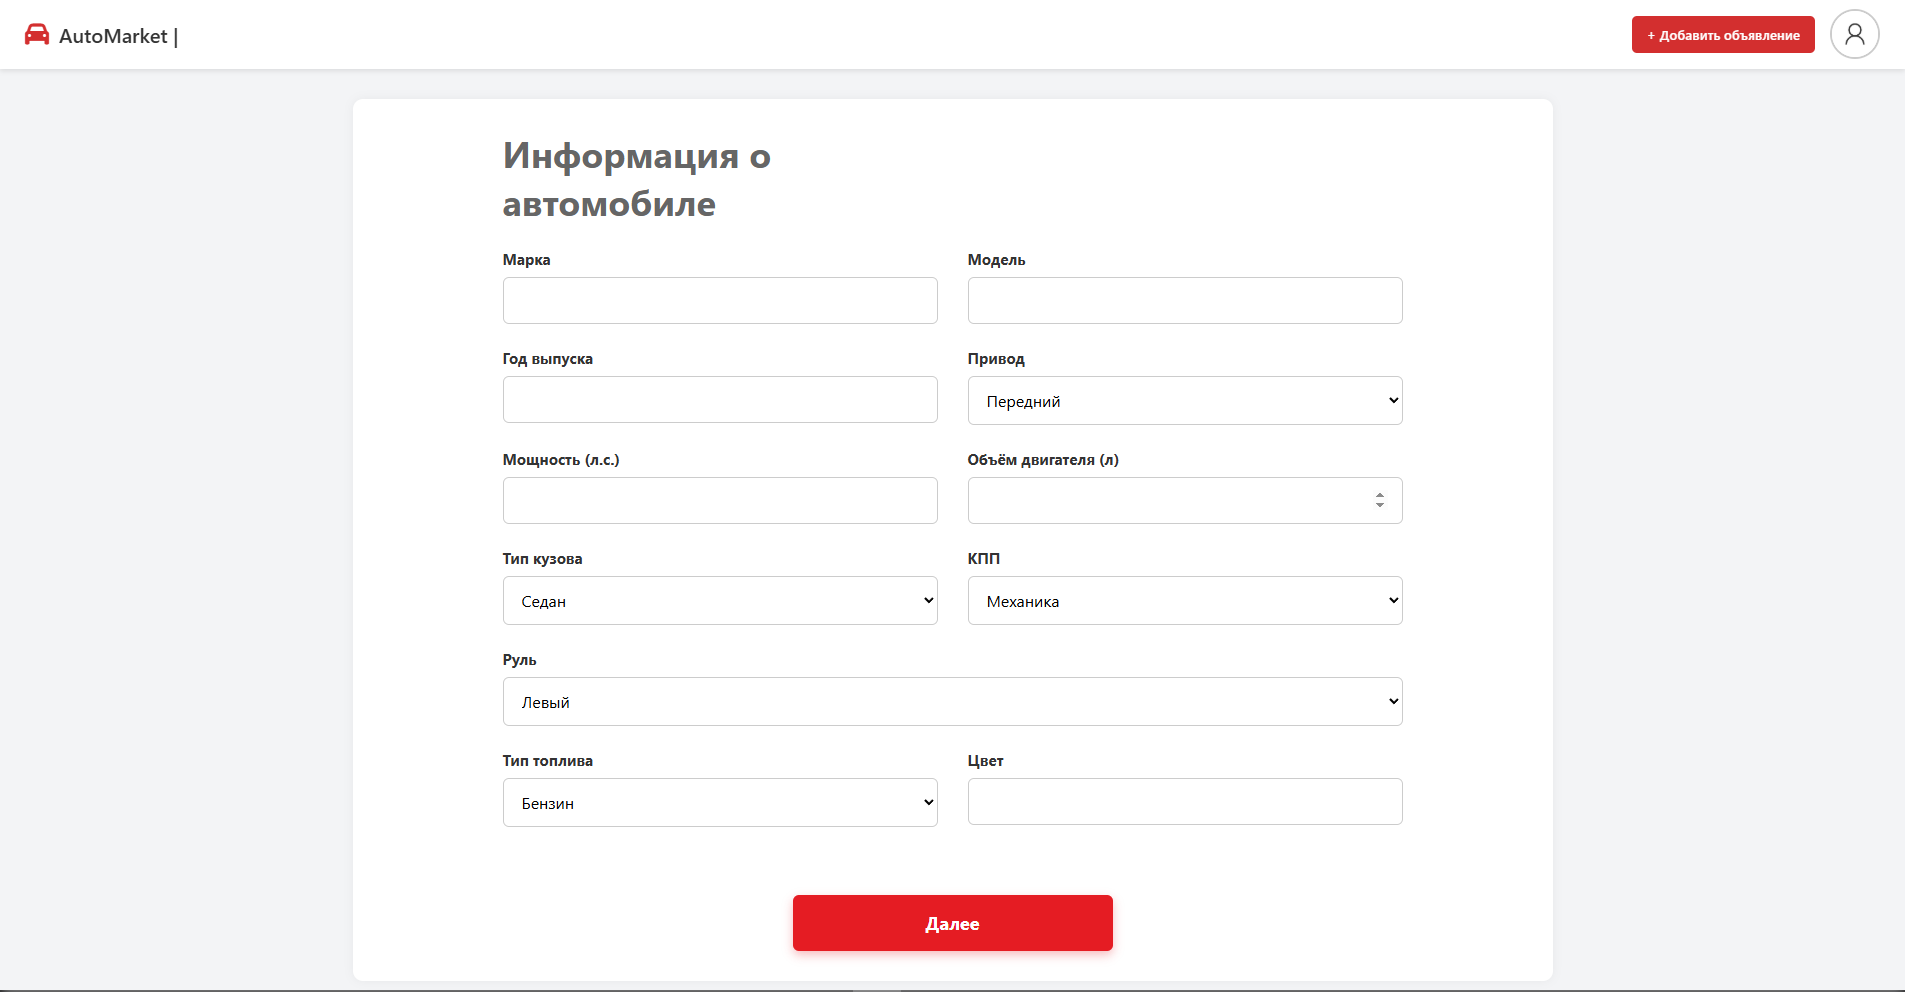This screenshot has height=992, width=1905.
Task: Click the 'Год выпуска' text field
Action: pyautogui.click(x=719, y=400)
